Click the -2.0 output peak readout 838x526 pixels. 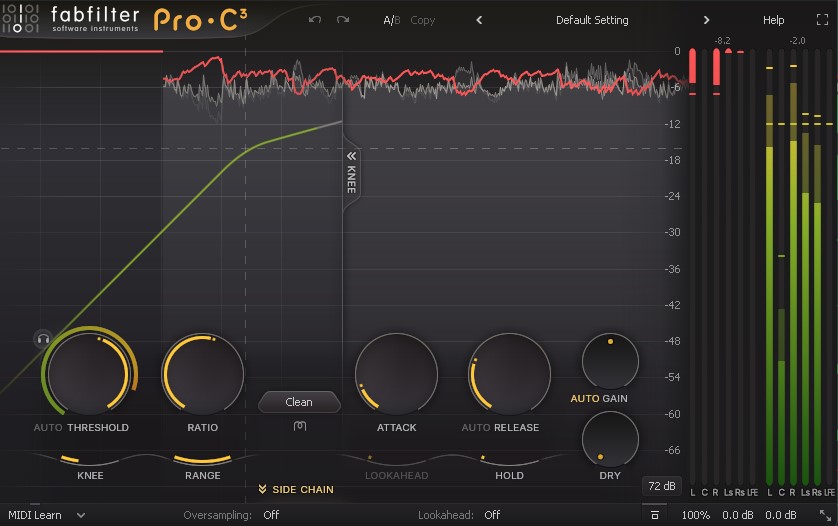(x=797, y=41)
